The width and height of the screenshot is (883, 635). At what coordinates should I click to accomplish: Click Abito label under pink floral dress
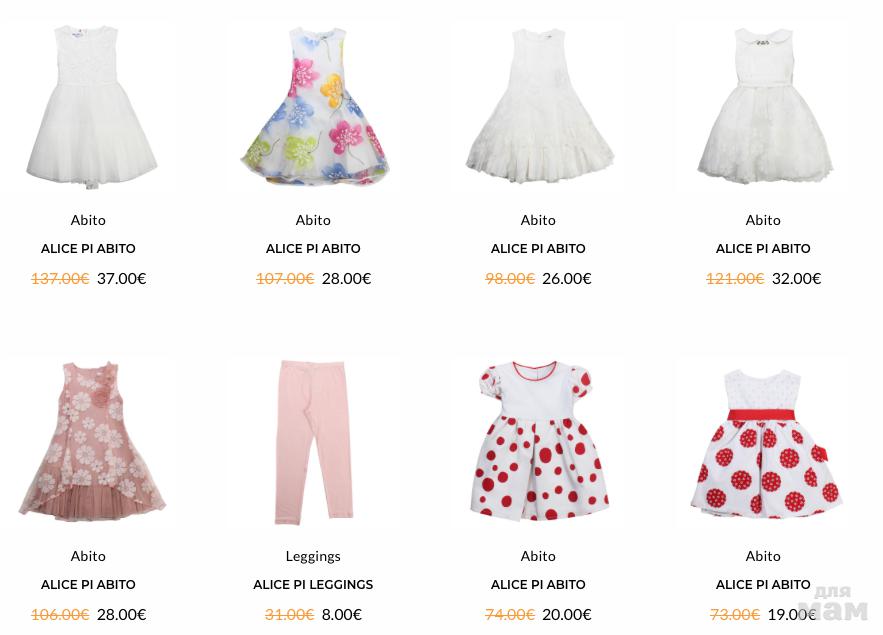88,556
